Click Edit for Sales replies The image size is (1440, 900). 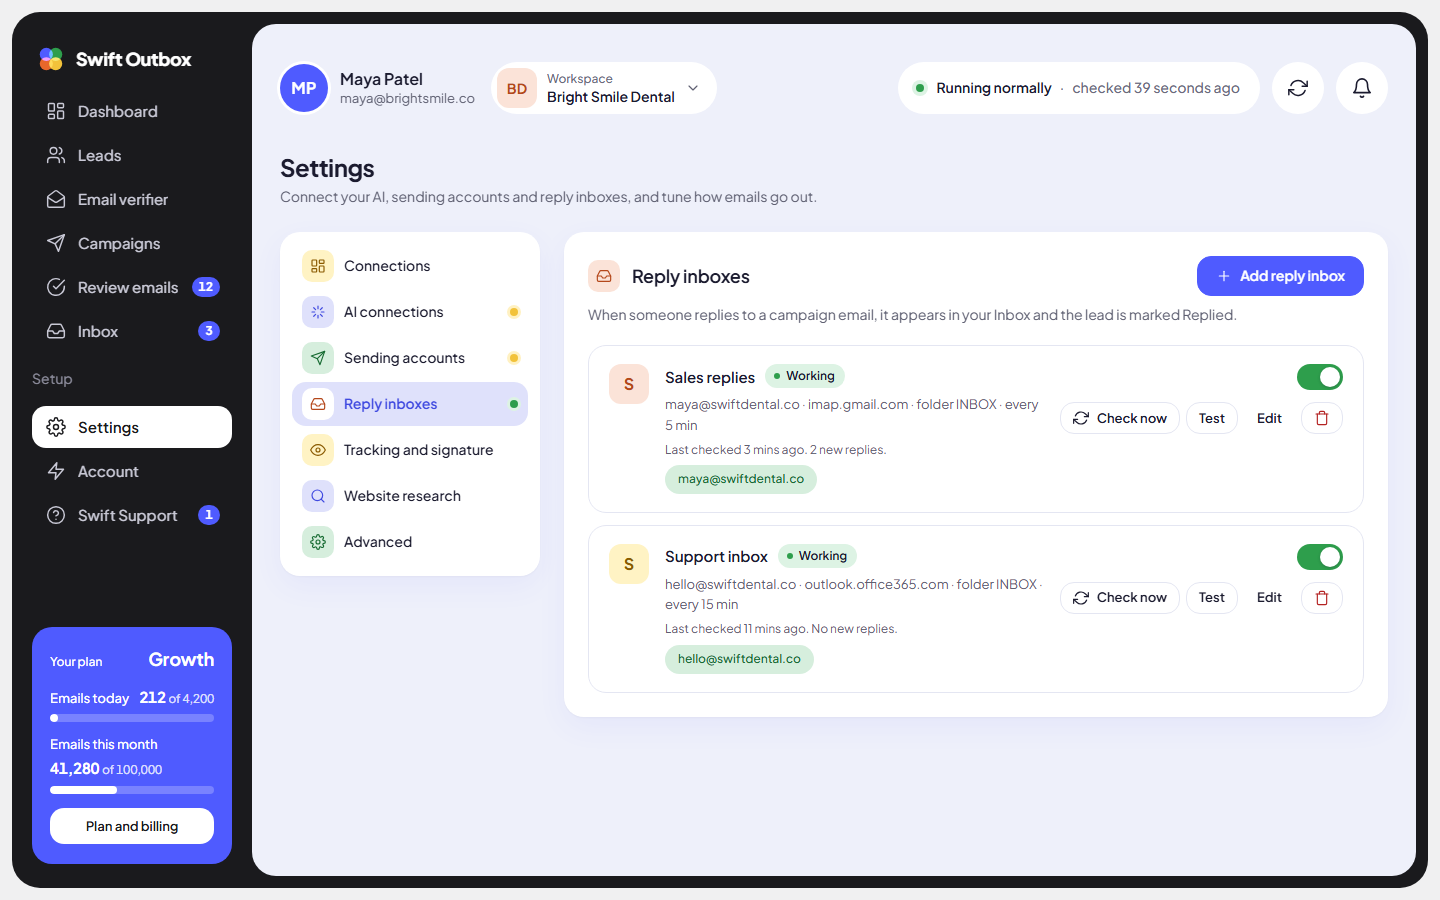coord(1269,418)
